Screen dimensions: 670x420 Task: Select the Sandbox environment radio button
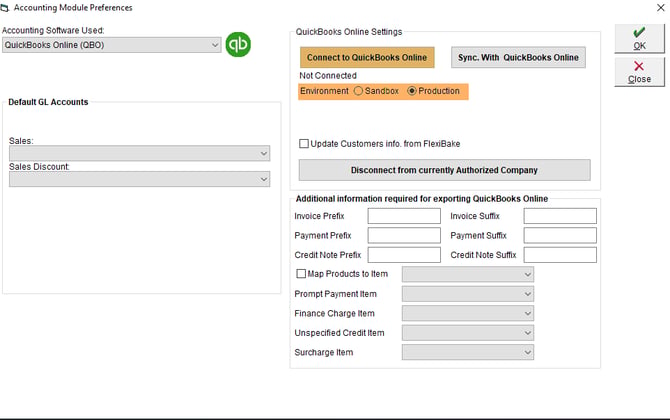tap(359, 91)
